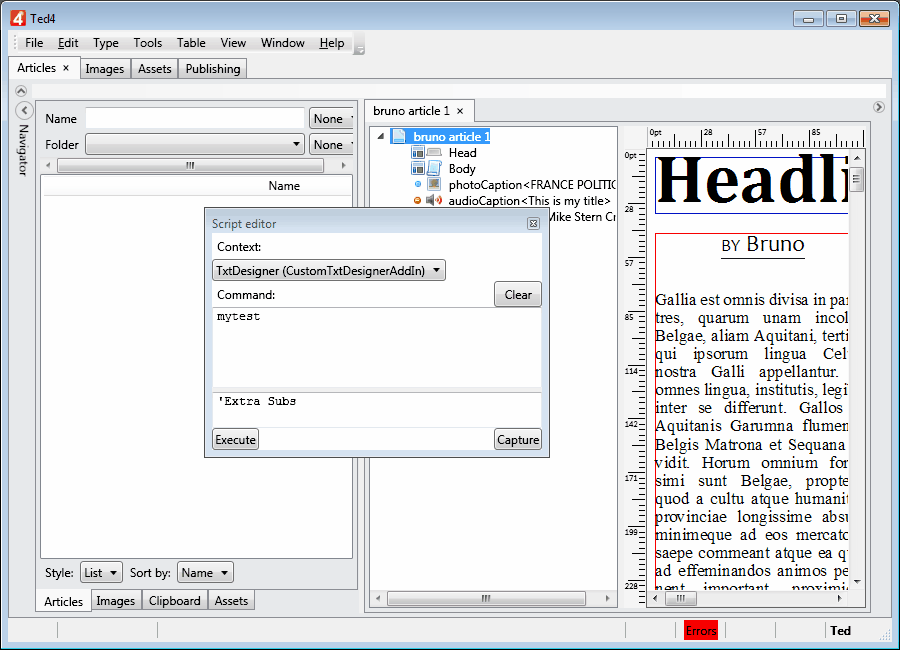The width and height of the screenshot is (900, 650).
Task: Close the bruno article 1 tab
Action: pyautogui.click(x=460, y=111)
